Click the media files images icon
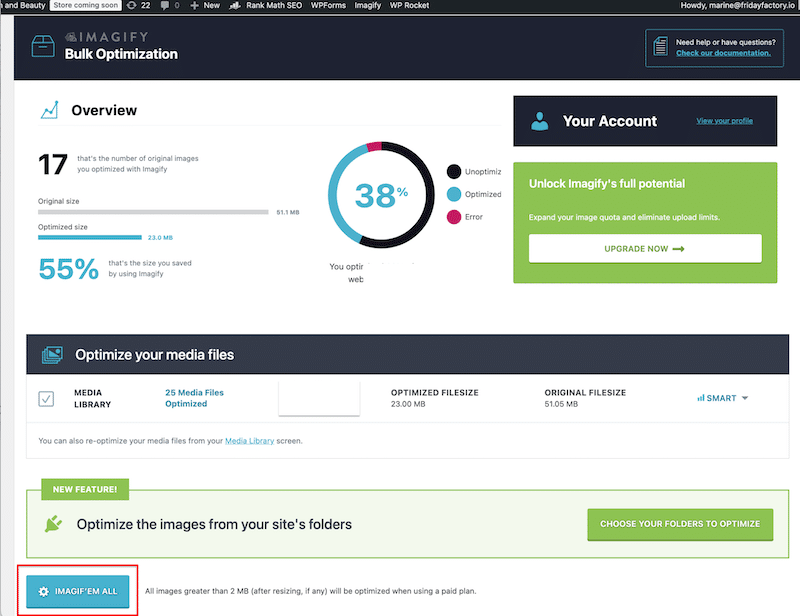 52,355
